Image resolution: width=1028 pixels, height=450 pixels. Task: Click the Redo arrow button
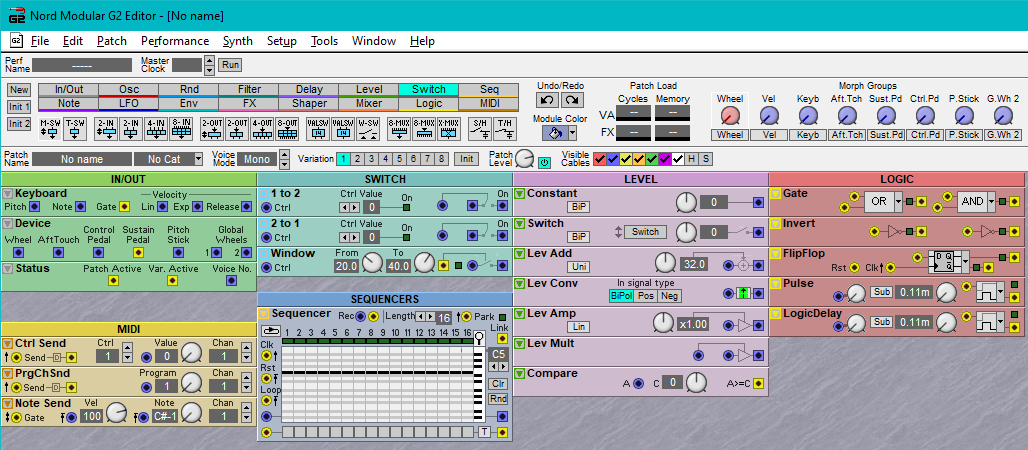[573, 100]
